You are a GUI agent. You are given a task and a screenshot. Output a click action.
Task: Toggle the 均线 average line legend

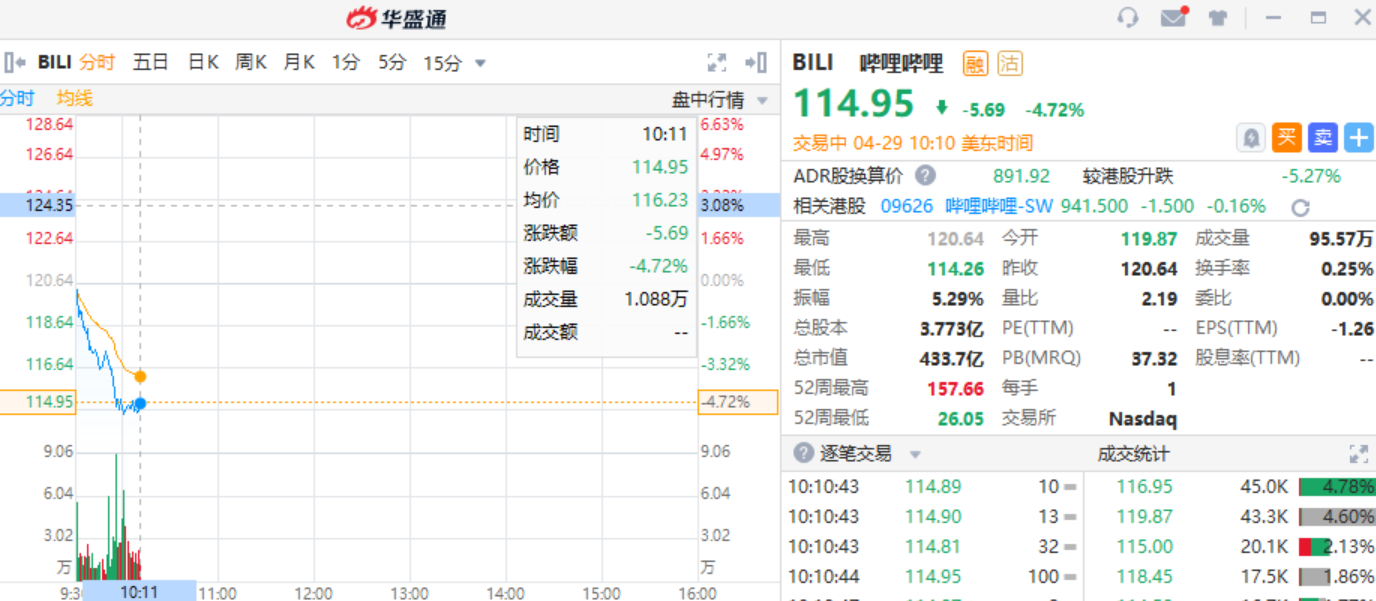[x=75, y=98]
